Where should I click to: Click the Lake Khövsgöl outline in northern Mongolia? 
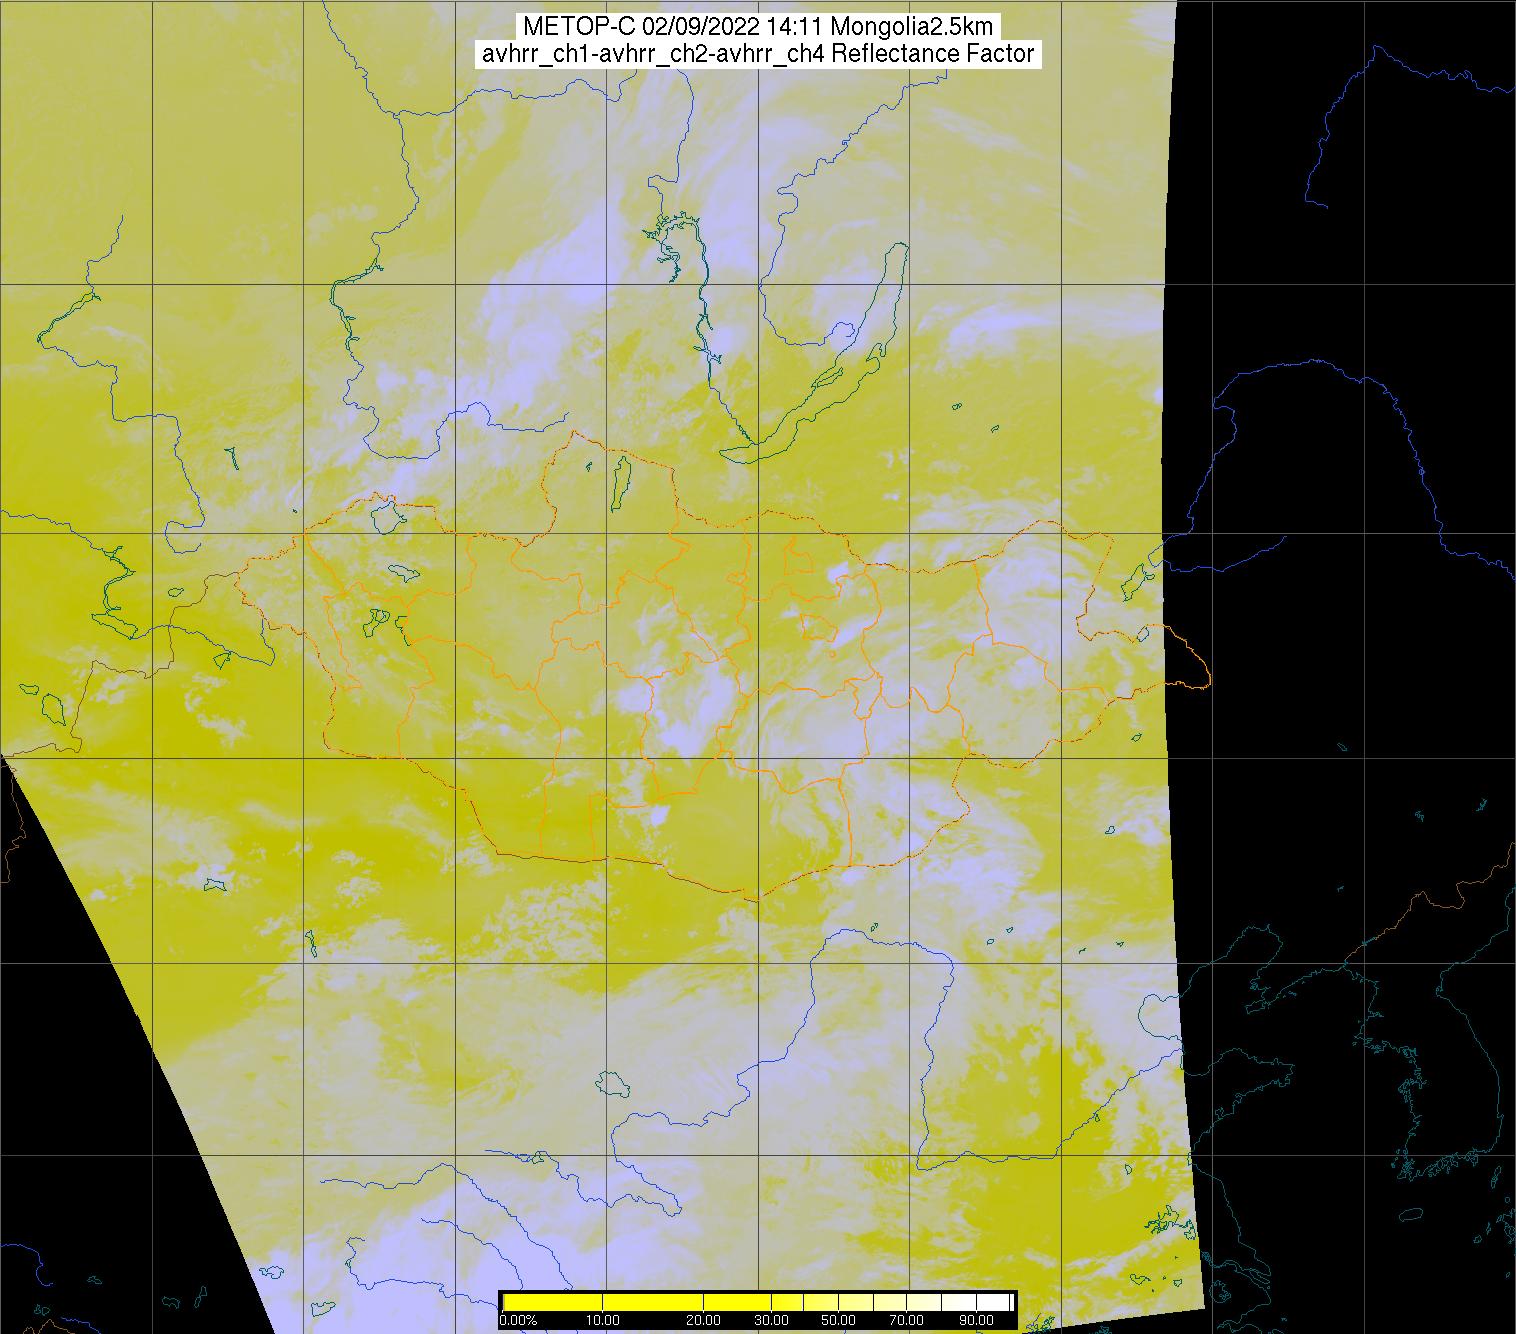point(620,481)
